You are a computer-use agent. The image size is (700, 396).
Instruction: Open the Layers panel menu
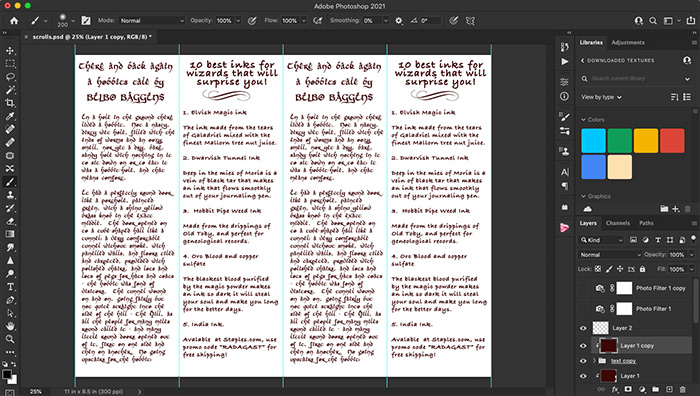click(x=694, y=223)
